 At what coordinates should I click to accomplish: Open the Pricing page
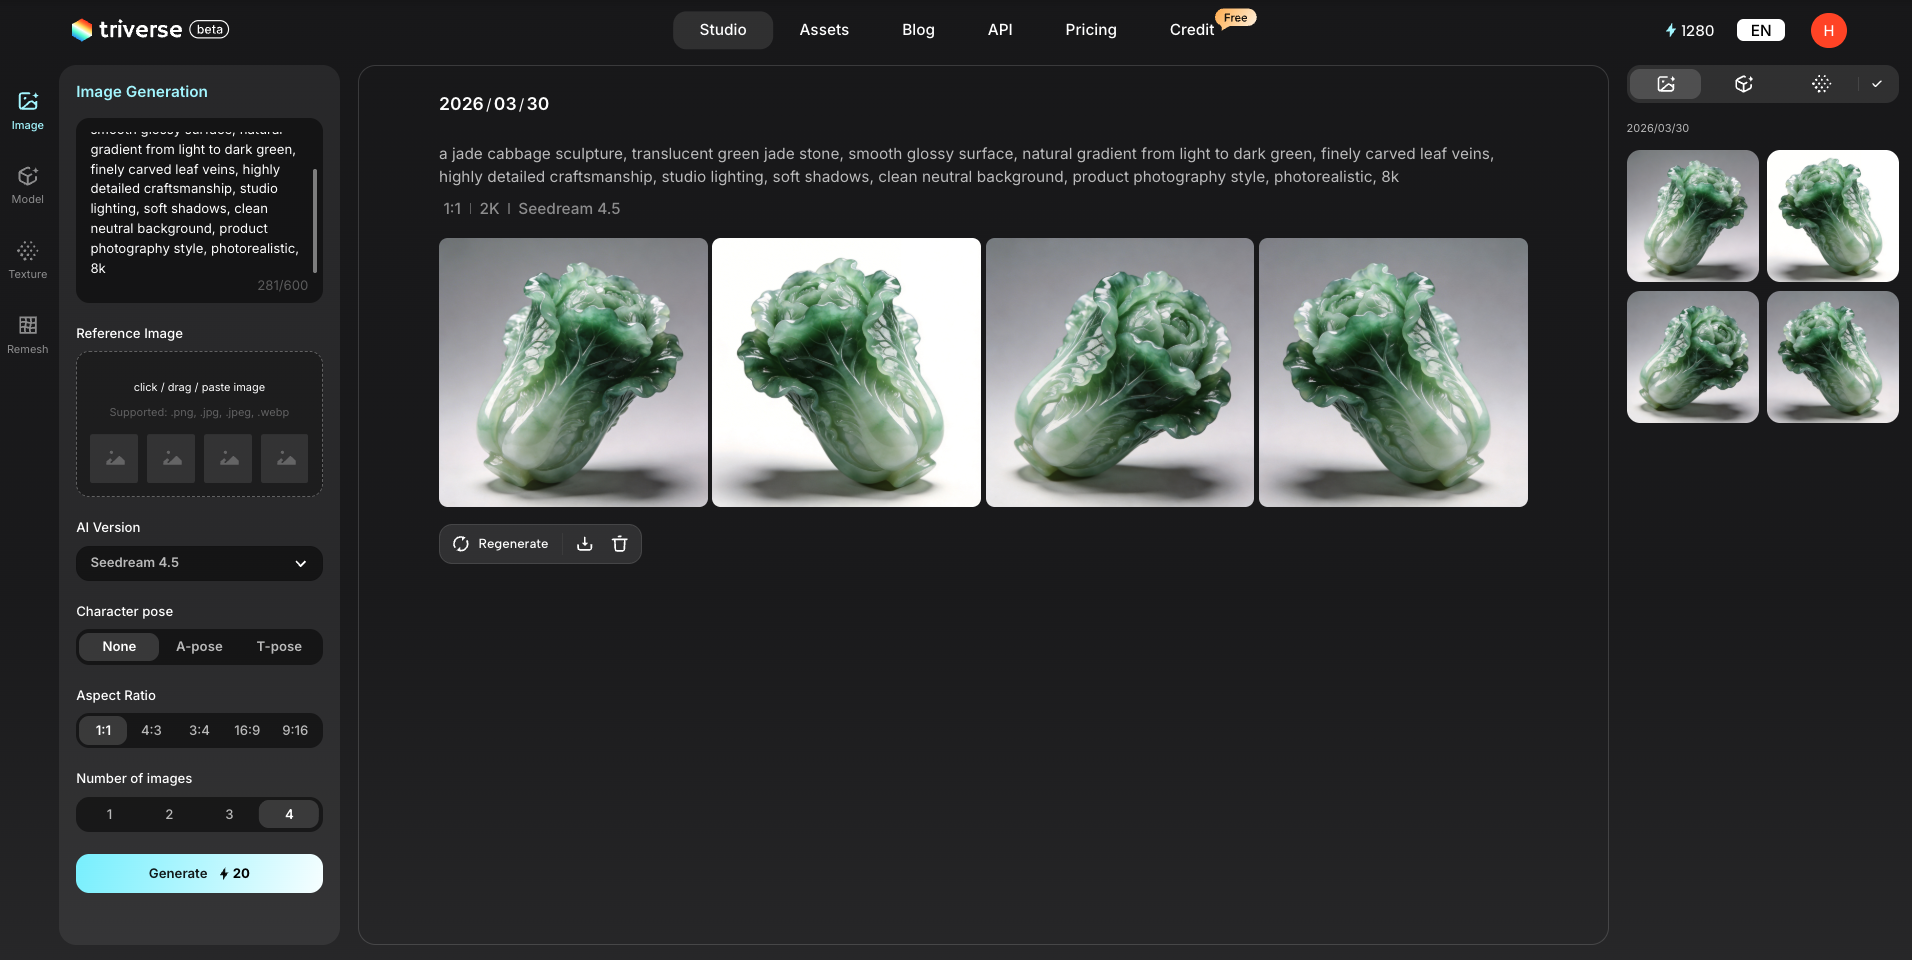pos(1090,30)
